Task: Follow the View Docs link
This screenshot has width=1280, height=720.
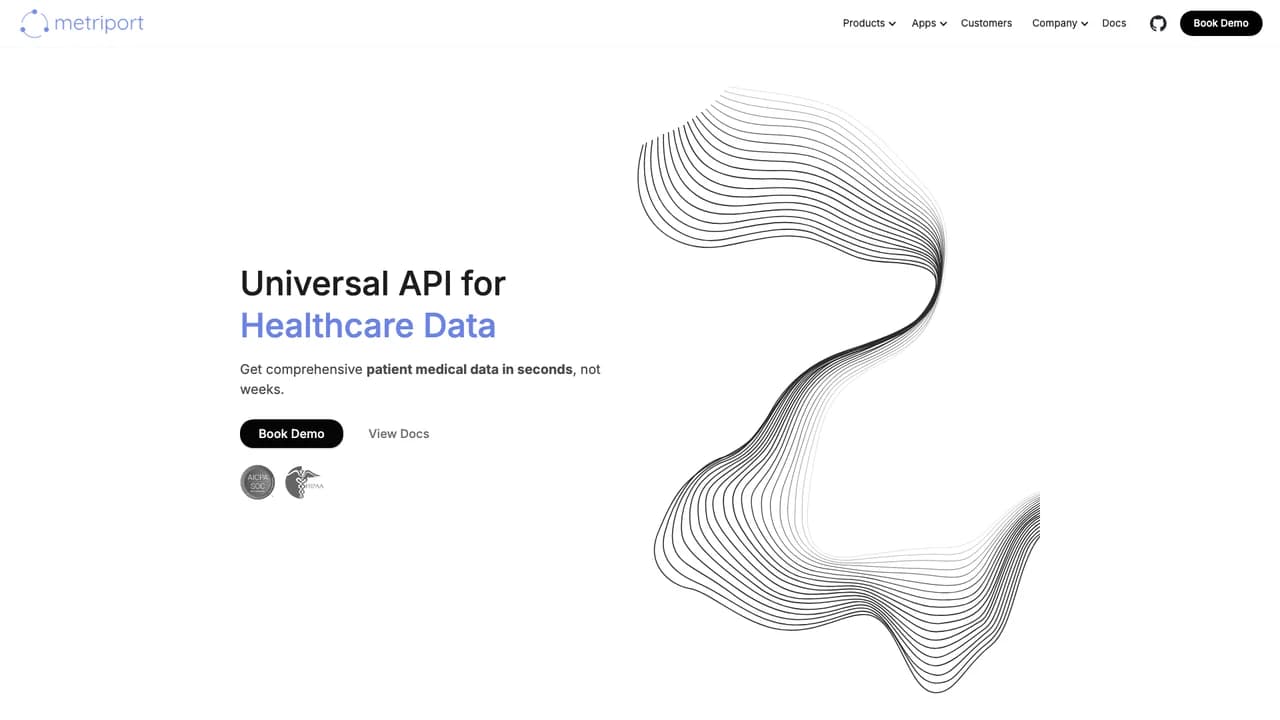Action: click(x=399, y=433)
